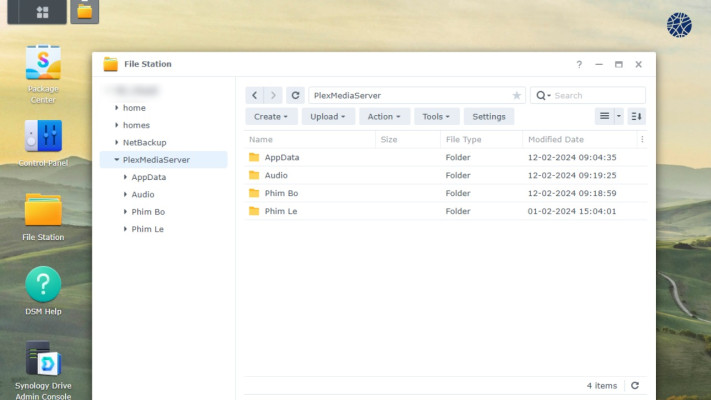Select PlexMediaServer in the folder tree
711x400 pixels.
156,160
